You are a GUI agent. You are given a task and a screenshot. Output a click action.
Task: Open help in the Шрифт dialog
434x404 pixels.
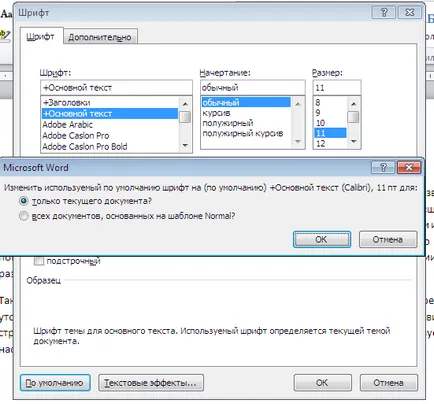pos(384,13)
